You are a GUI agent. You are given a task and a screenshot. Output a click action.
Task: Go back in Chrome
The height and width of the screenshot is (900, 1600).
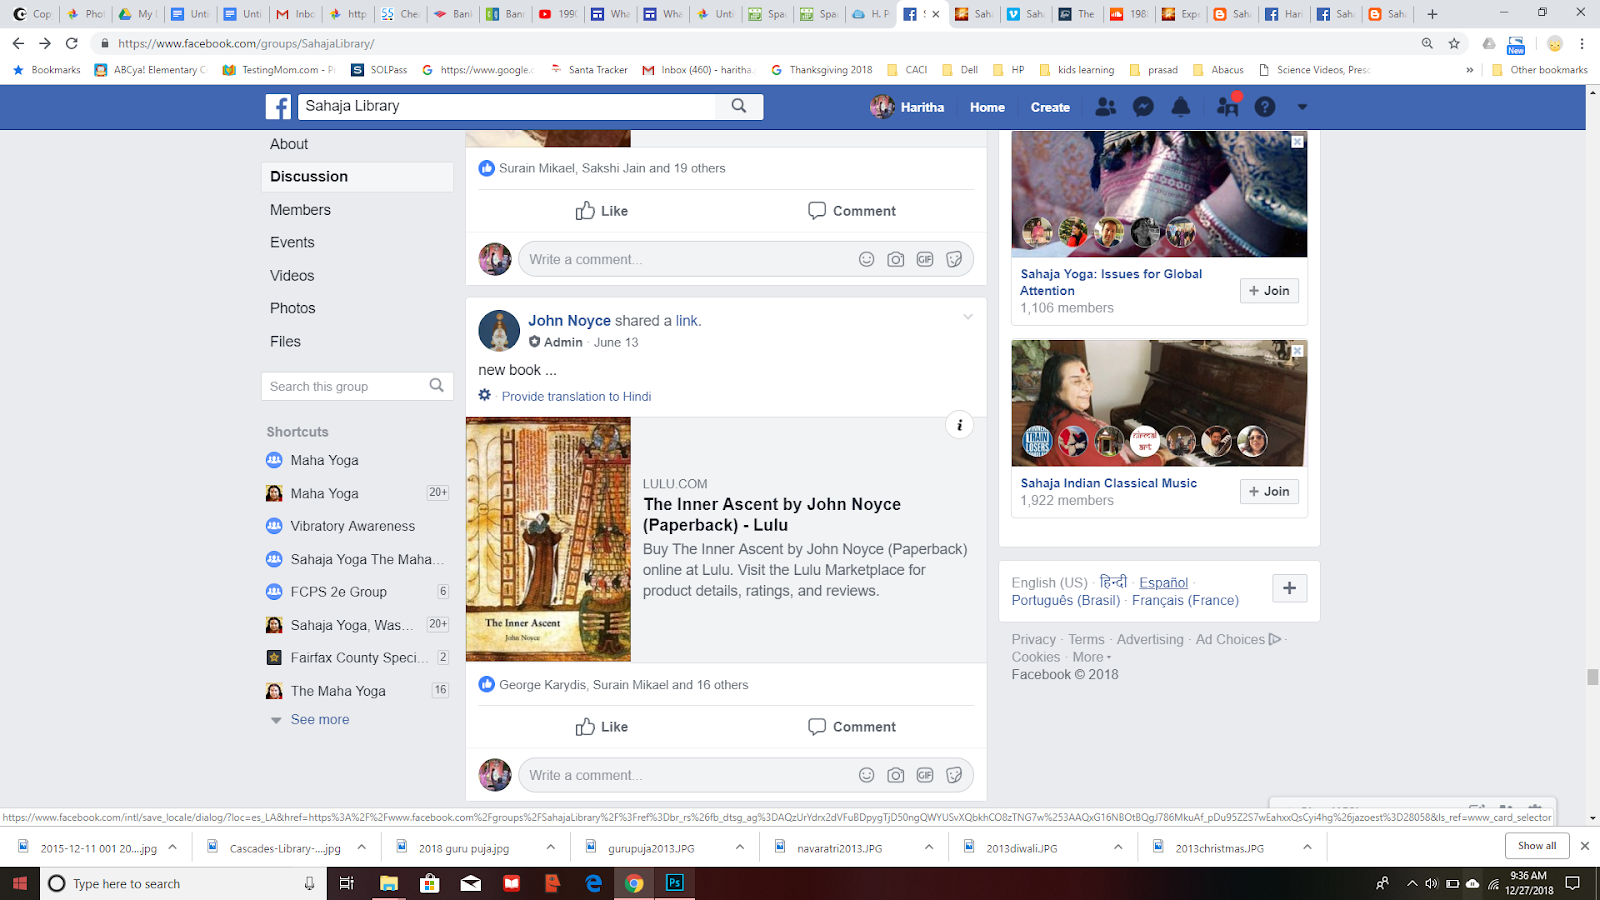(18, 43)
